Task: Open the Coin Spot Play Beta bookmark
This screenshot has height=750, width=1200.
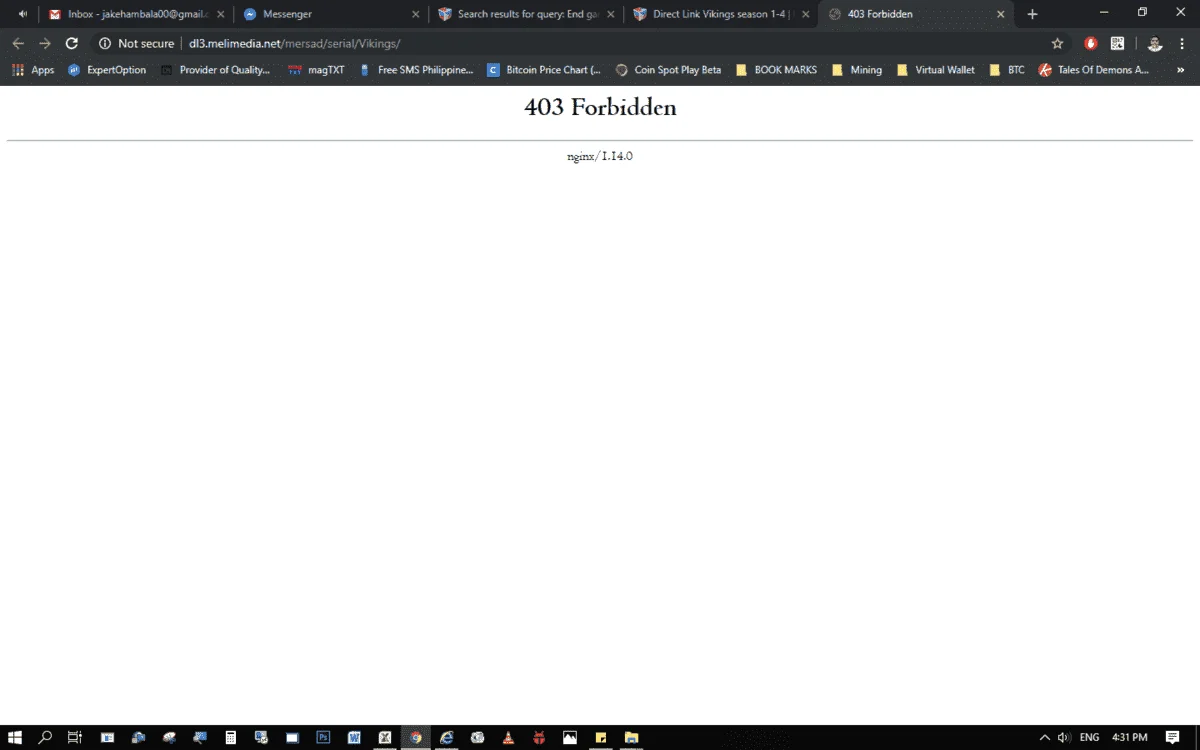Action: (x=669, y=70)
